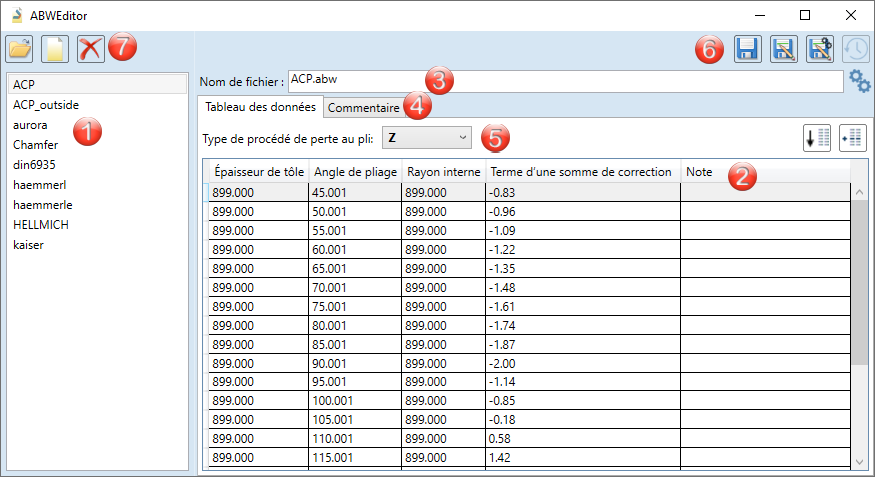Viewport: 875px width, 477px height.
Task: Click correction value -1.61
Action: point(583,306)
